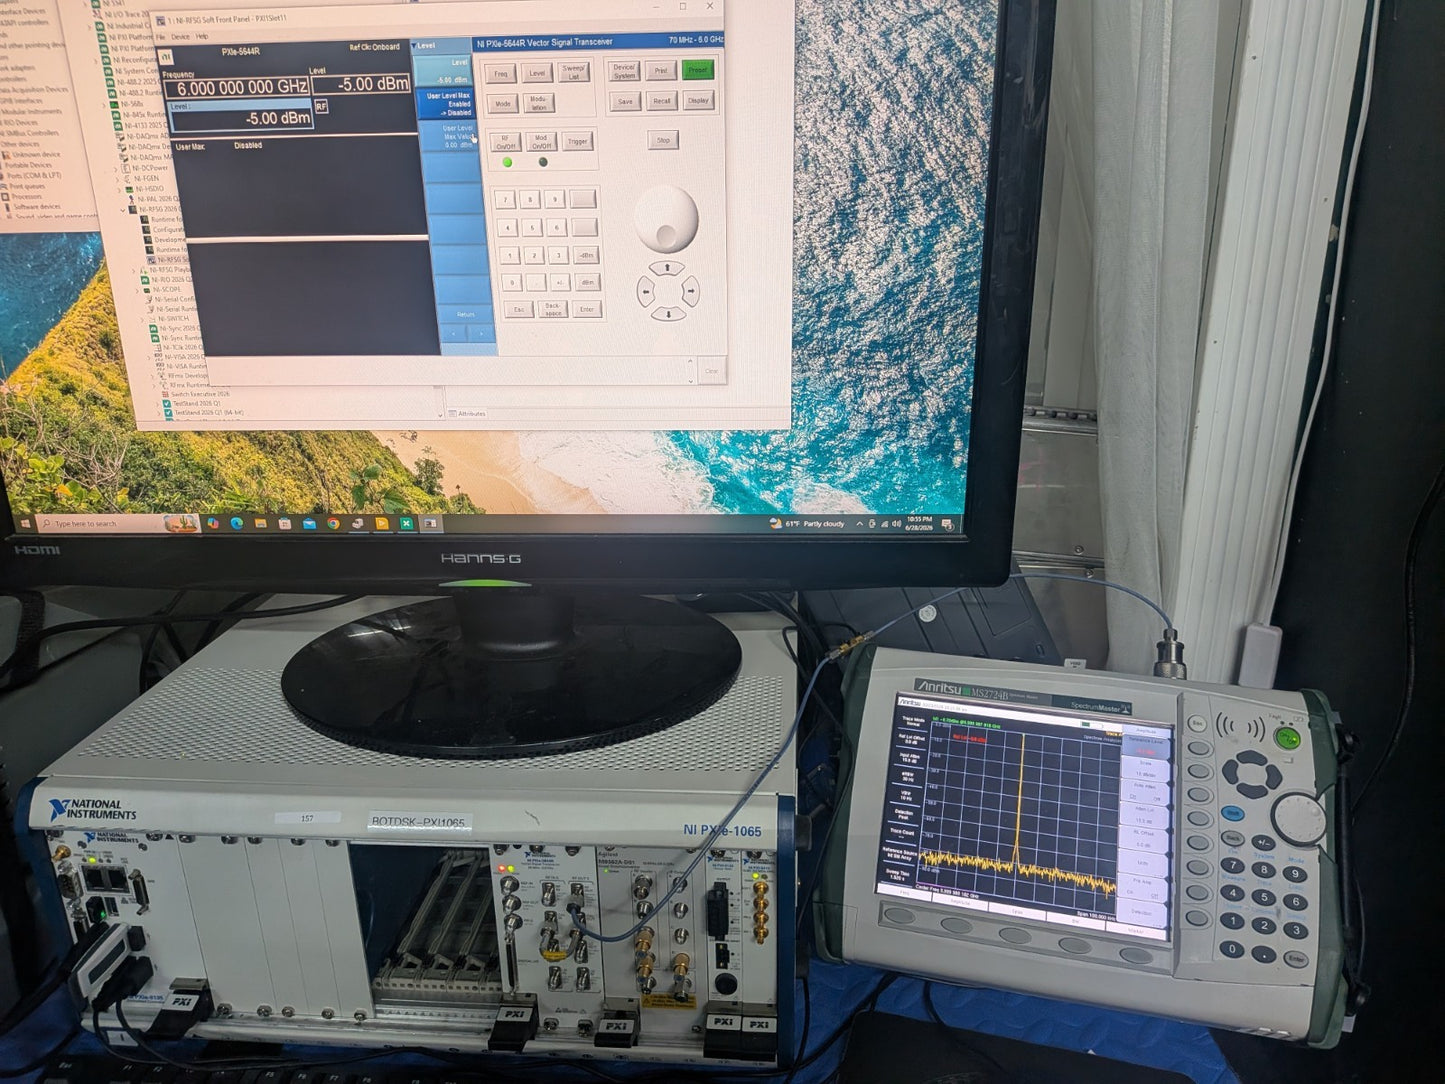Collapse the Level softkey menu header
Screen dimensions: 1445x1084
click(441, 46)
